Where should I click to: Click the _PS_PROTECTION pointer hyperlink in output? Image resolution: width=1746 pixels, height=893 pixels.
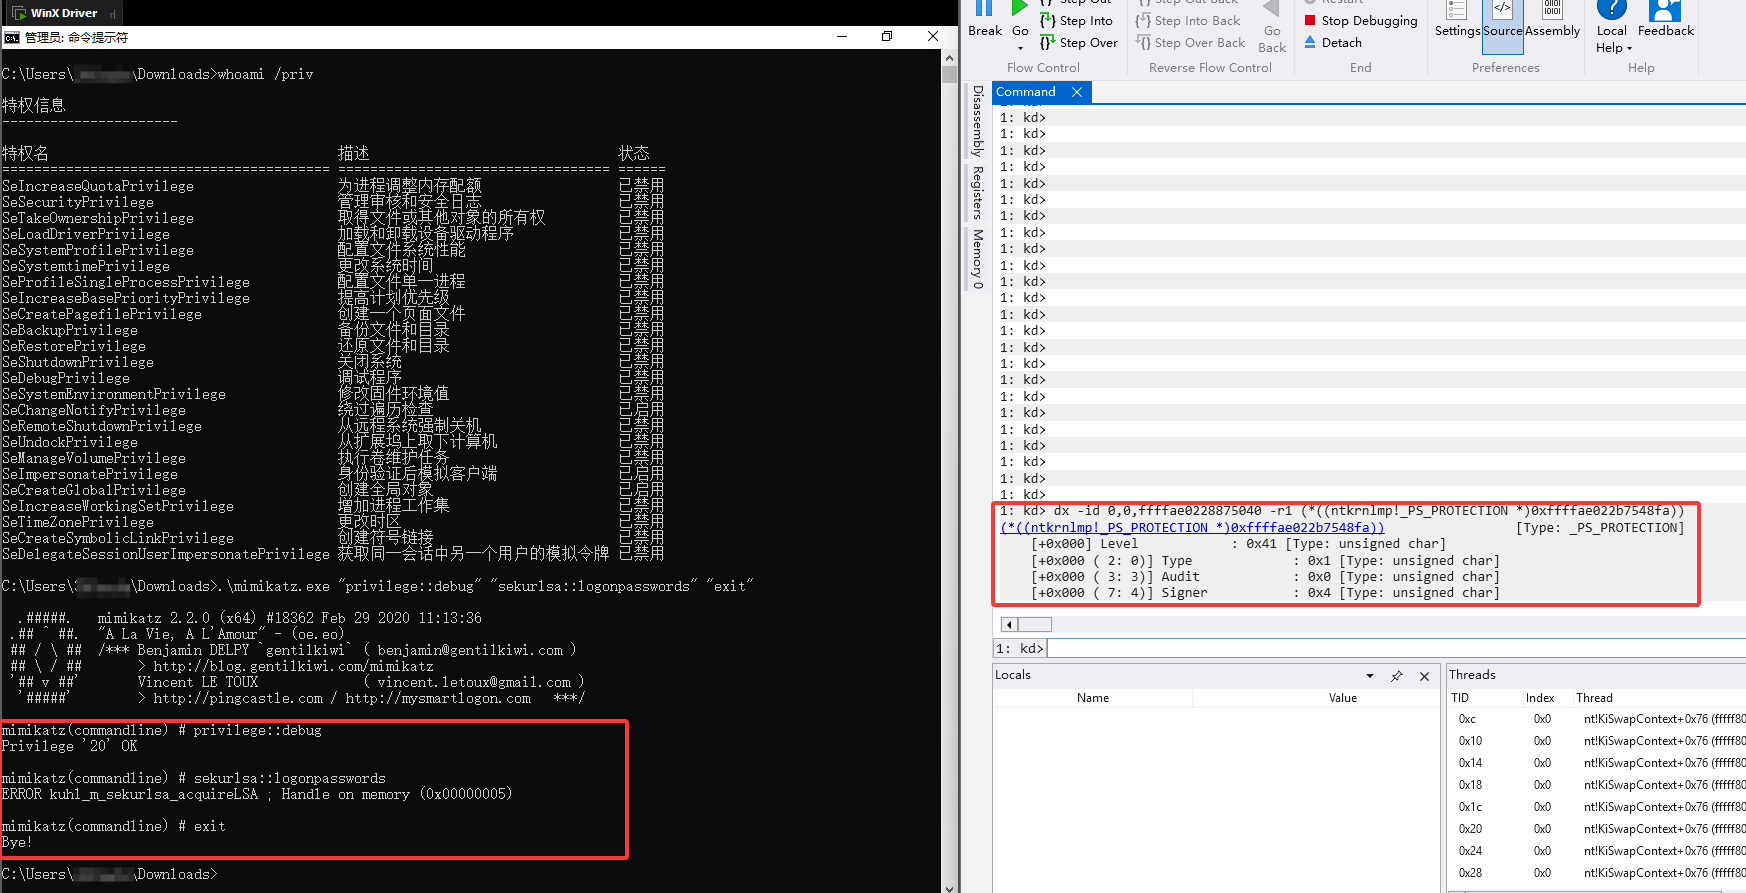tap(1192, 528)
